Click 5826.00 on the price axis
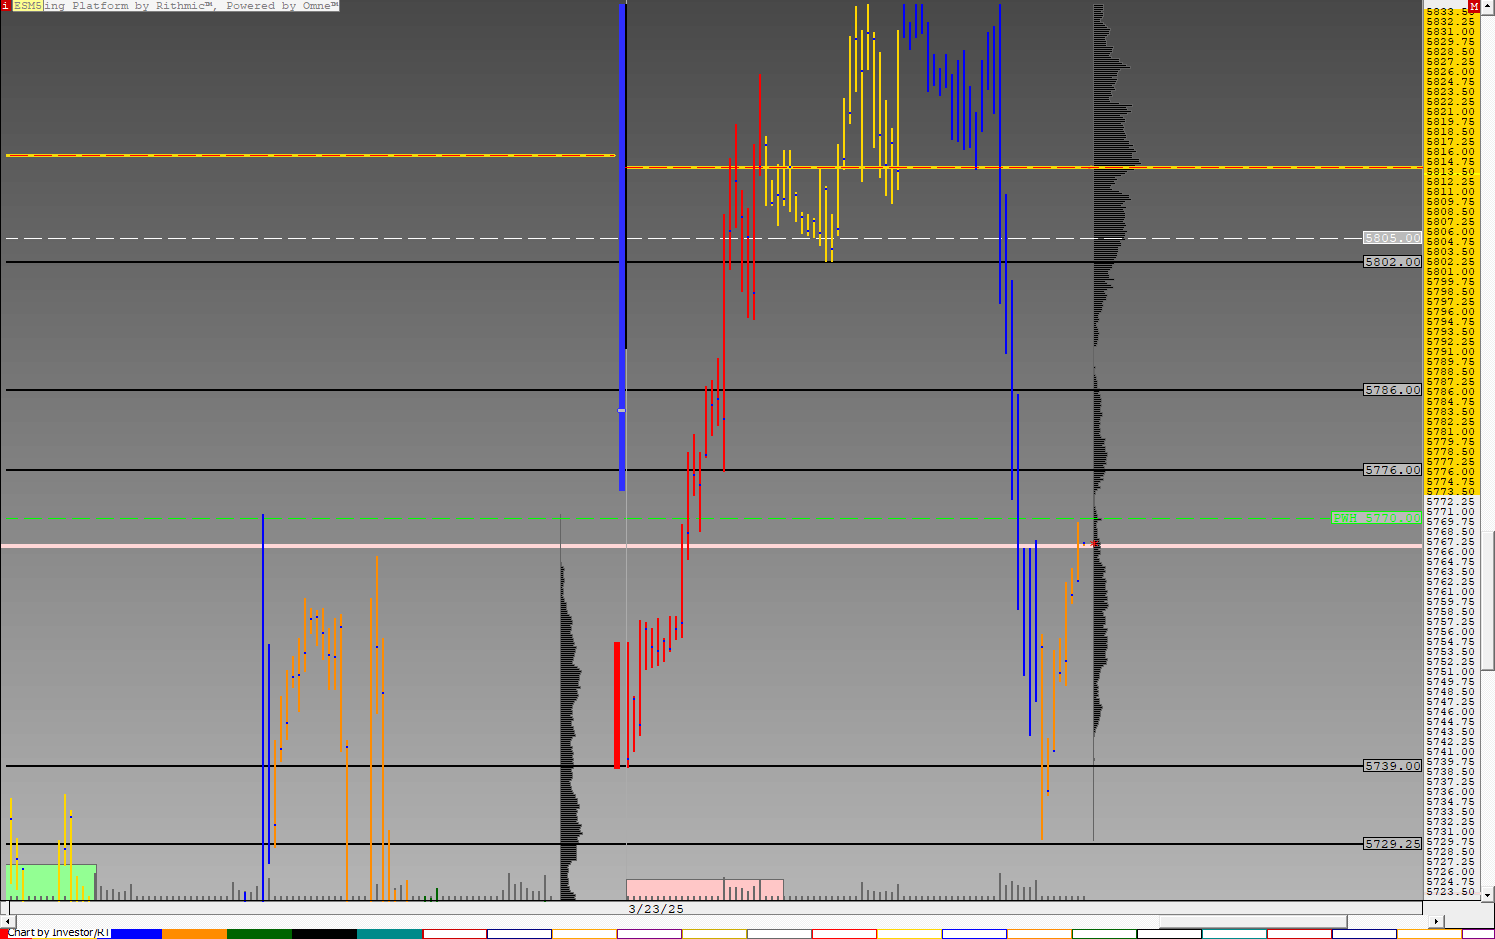Screen dimensions: 1495x939 click(x=1450, y=72)
